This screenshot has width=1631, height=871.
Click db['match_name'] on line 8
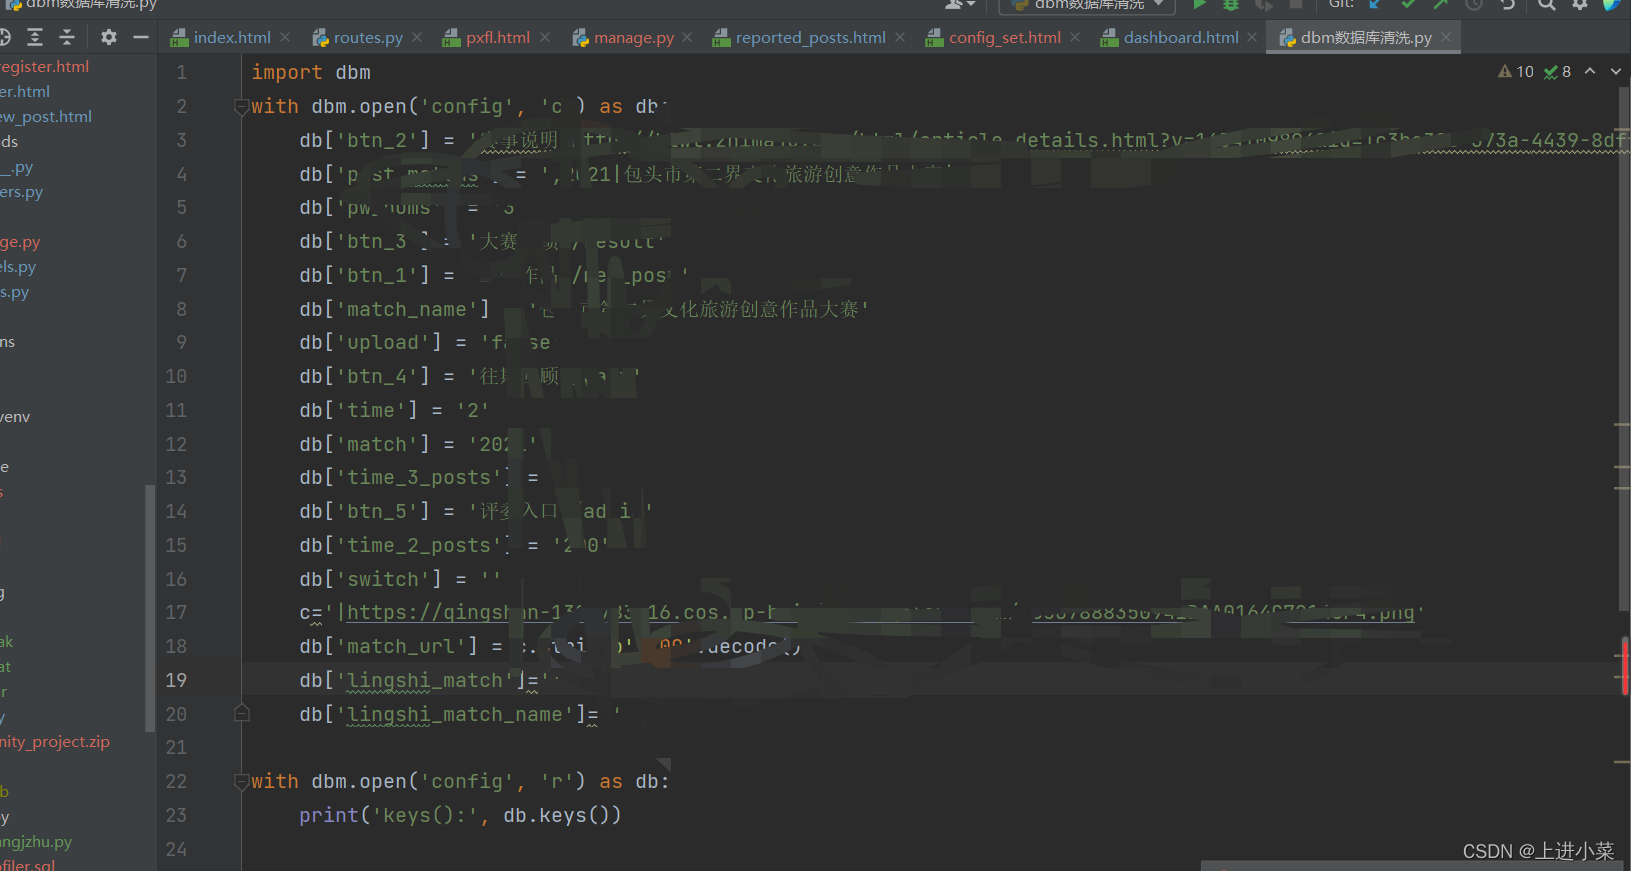[395, 309]
